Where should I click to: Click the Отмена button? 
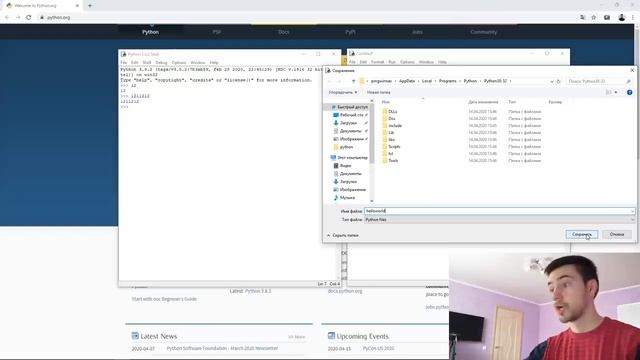(617, 234)
